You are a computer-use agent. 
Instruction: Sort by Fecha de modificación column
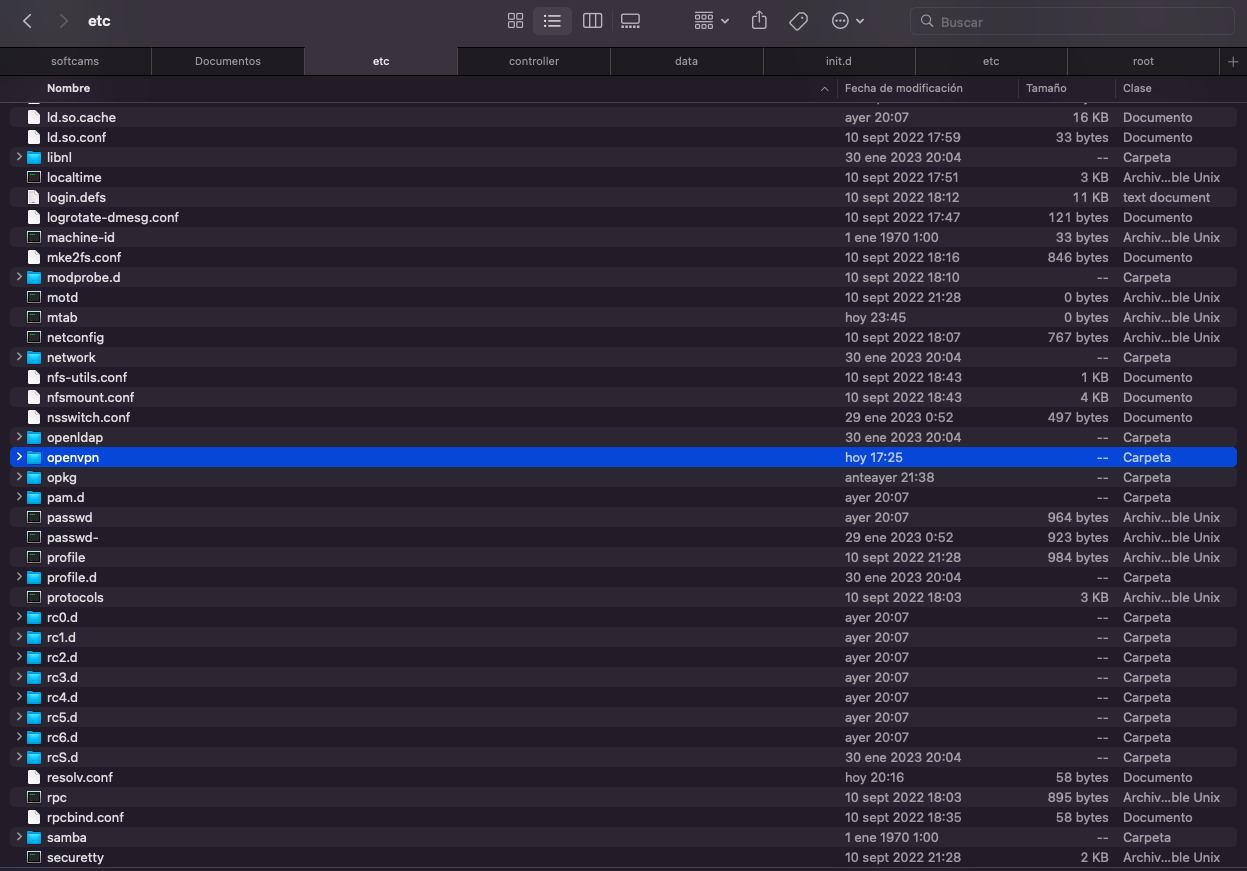tap(903, 88)
